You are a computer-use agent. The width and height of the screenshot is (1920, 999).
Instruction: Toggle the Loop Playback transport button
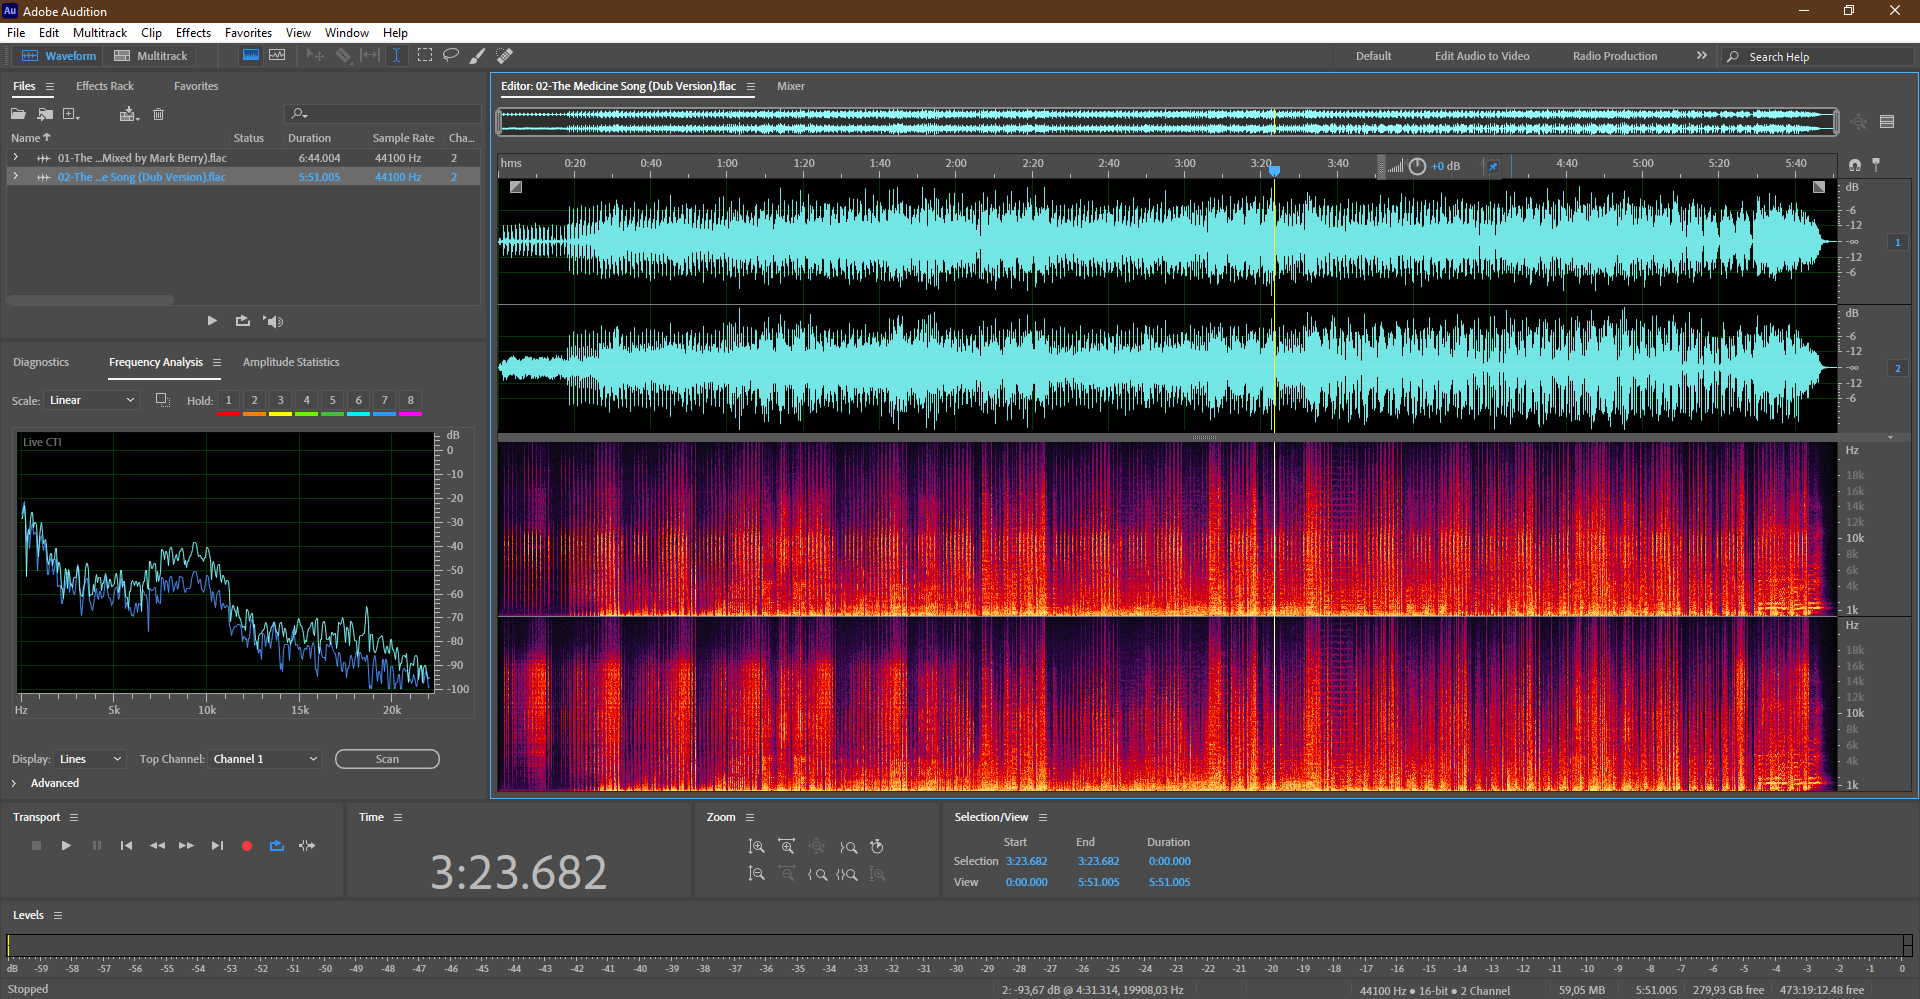[277, 846]
